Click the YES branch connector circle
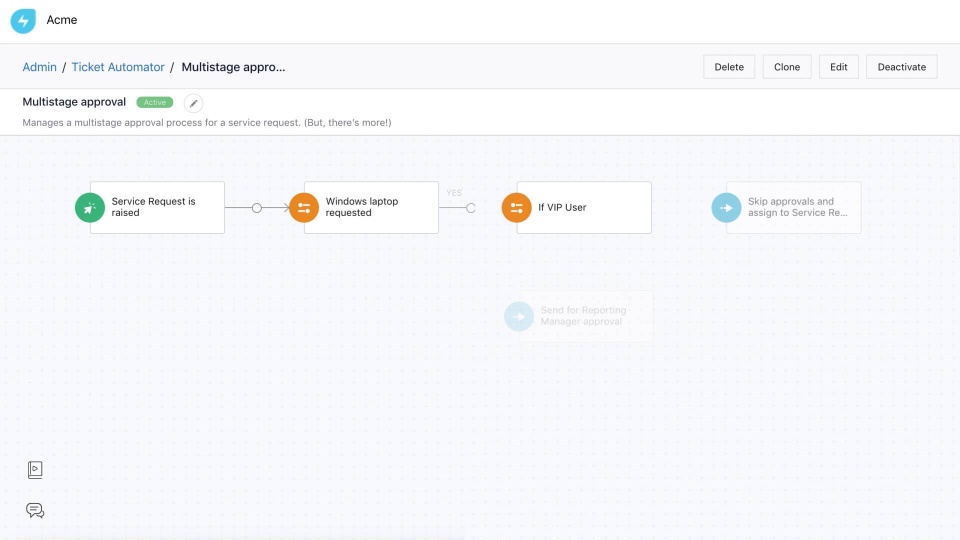The height and width of the screenshot is (540, 960). (471, 208)
